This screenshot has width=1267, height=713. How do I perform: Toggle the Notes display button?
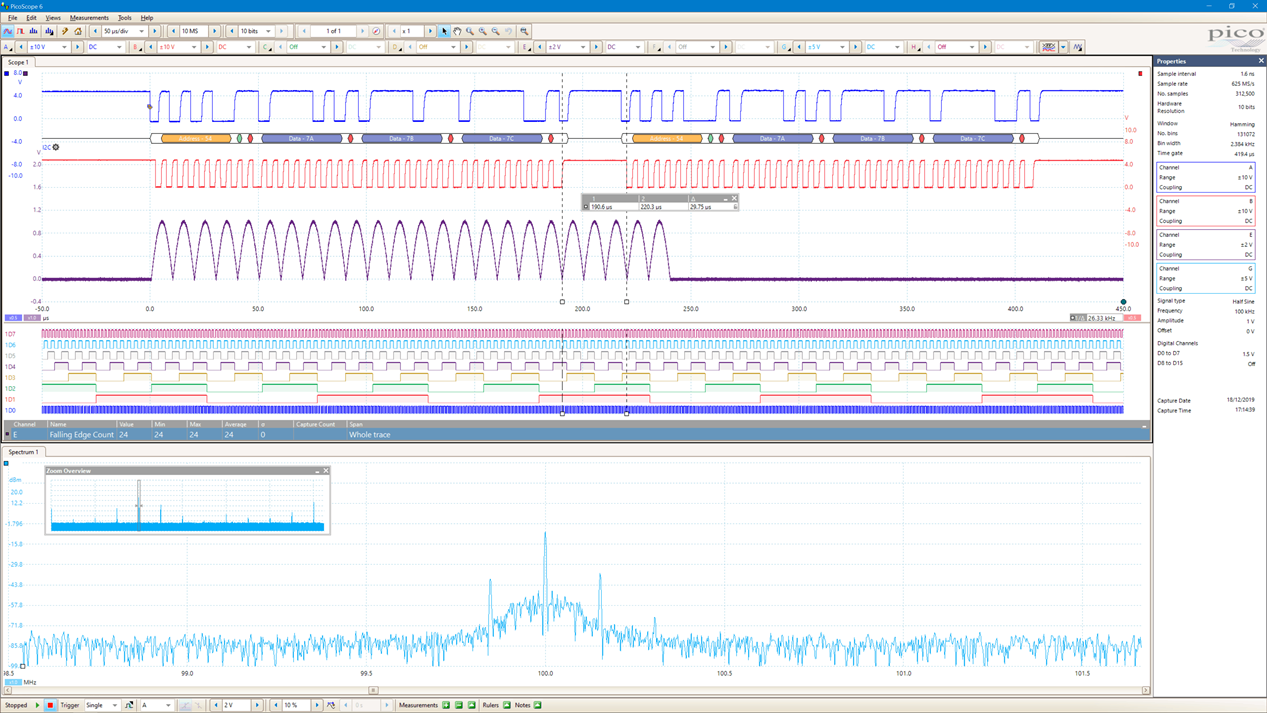pyautogui.click(x=538, y=705)
